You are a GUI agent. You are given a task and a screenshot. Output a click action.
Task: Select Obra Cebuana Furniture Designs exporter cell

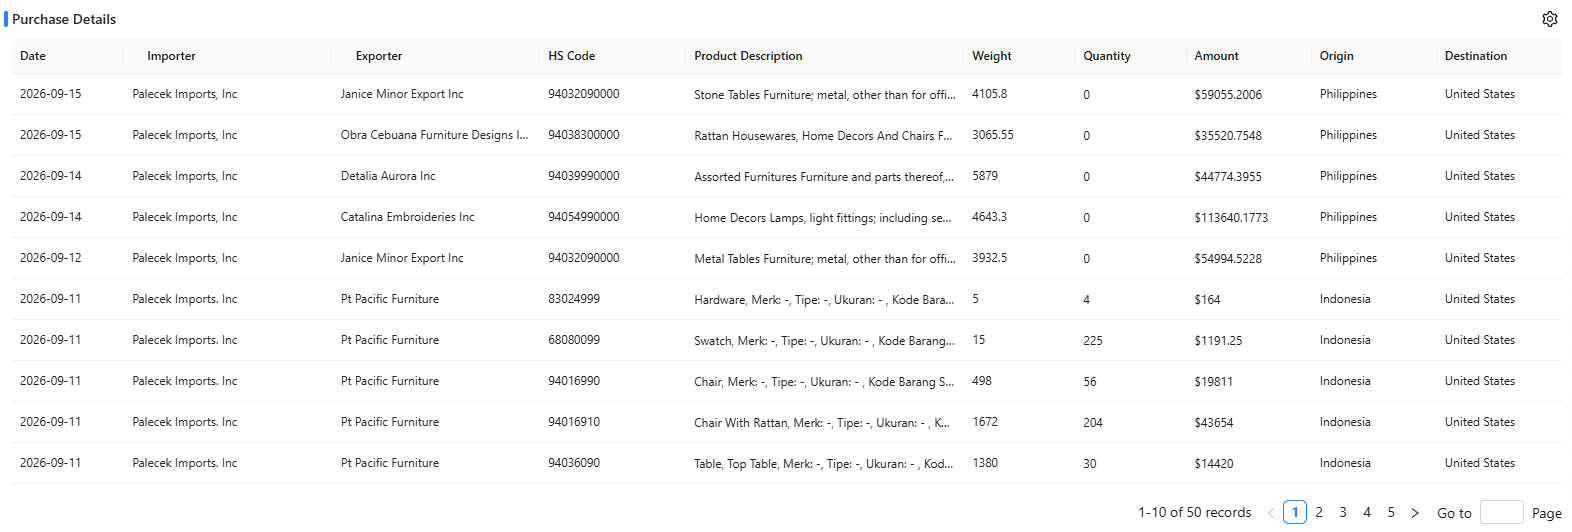coord(434,135)
